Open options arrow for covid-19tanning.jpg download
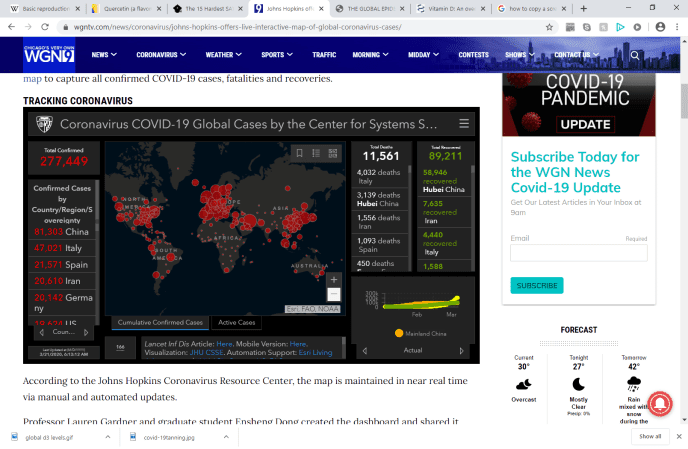 [x=226, y=437]
